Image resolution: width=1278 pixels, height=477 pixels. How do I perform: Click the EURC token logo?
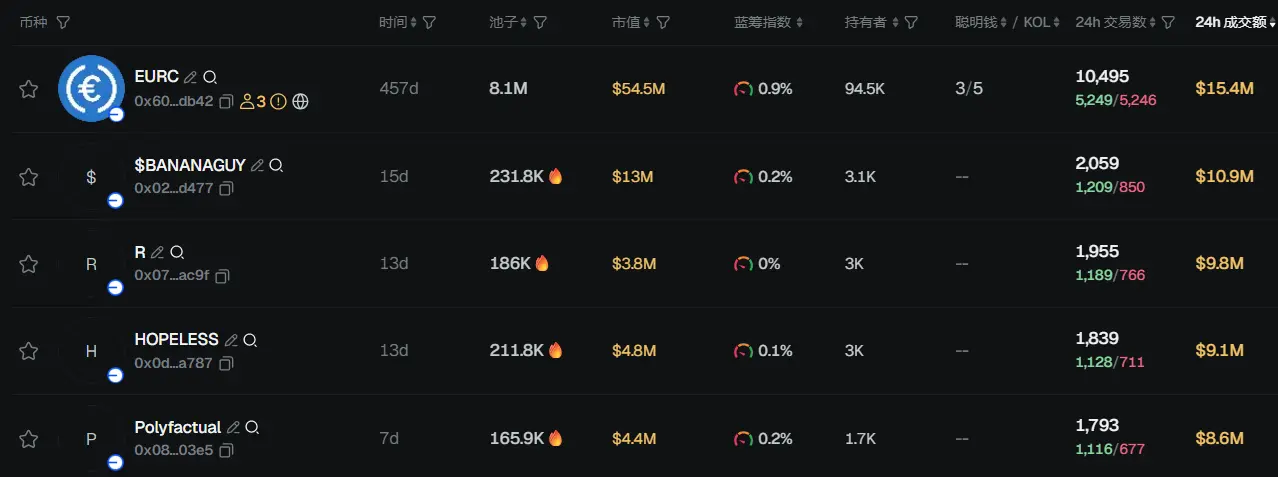(x=91, y=88)
